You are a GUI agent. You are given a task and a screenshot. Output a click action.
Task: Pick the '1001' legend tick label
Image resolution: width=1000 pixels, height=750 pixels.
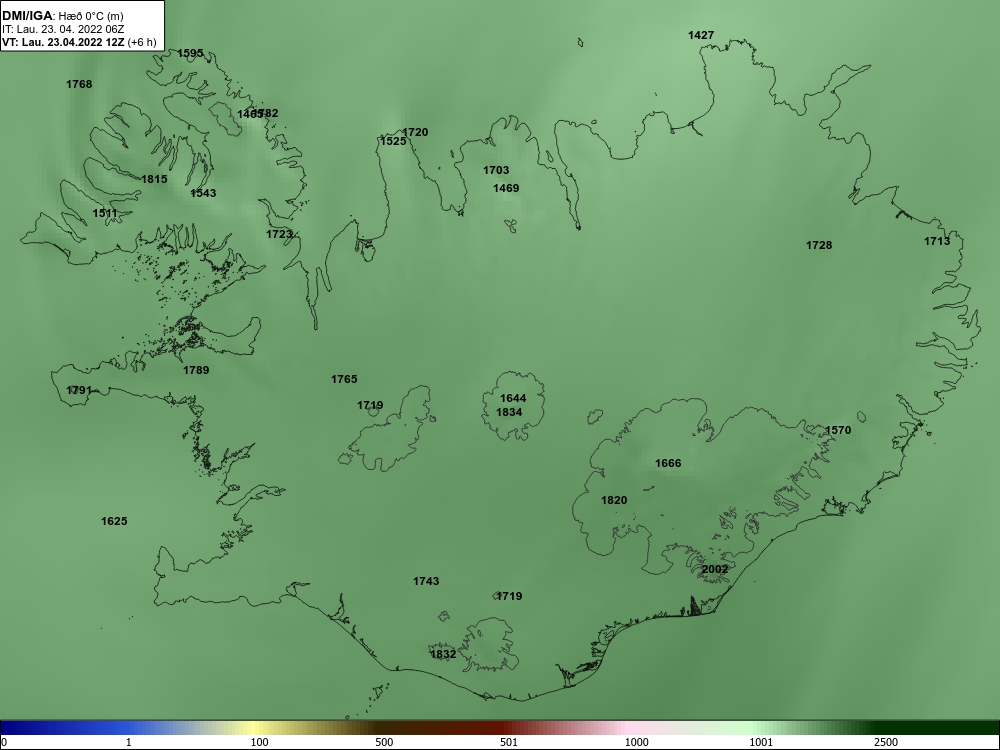[x=761, y=742]
